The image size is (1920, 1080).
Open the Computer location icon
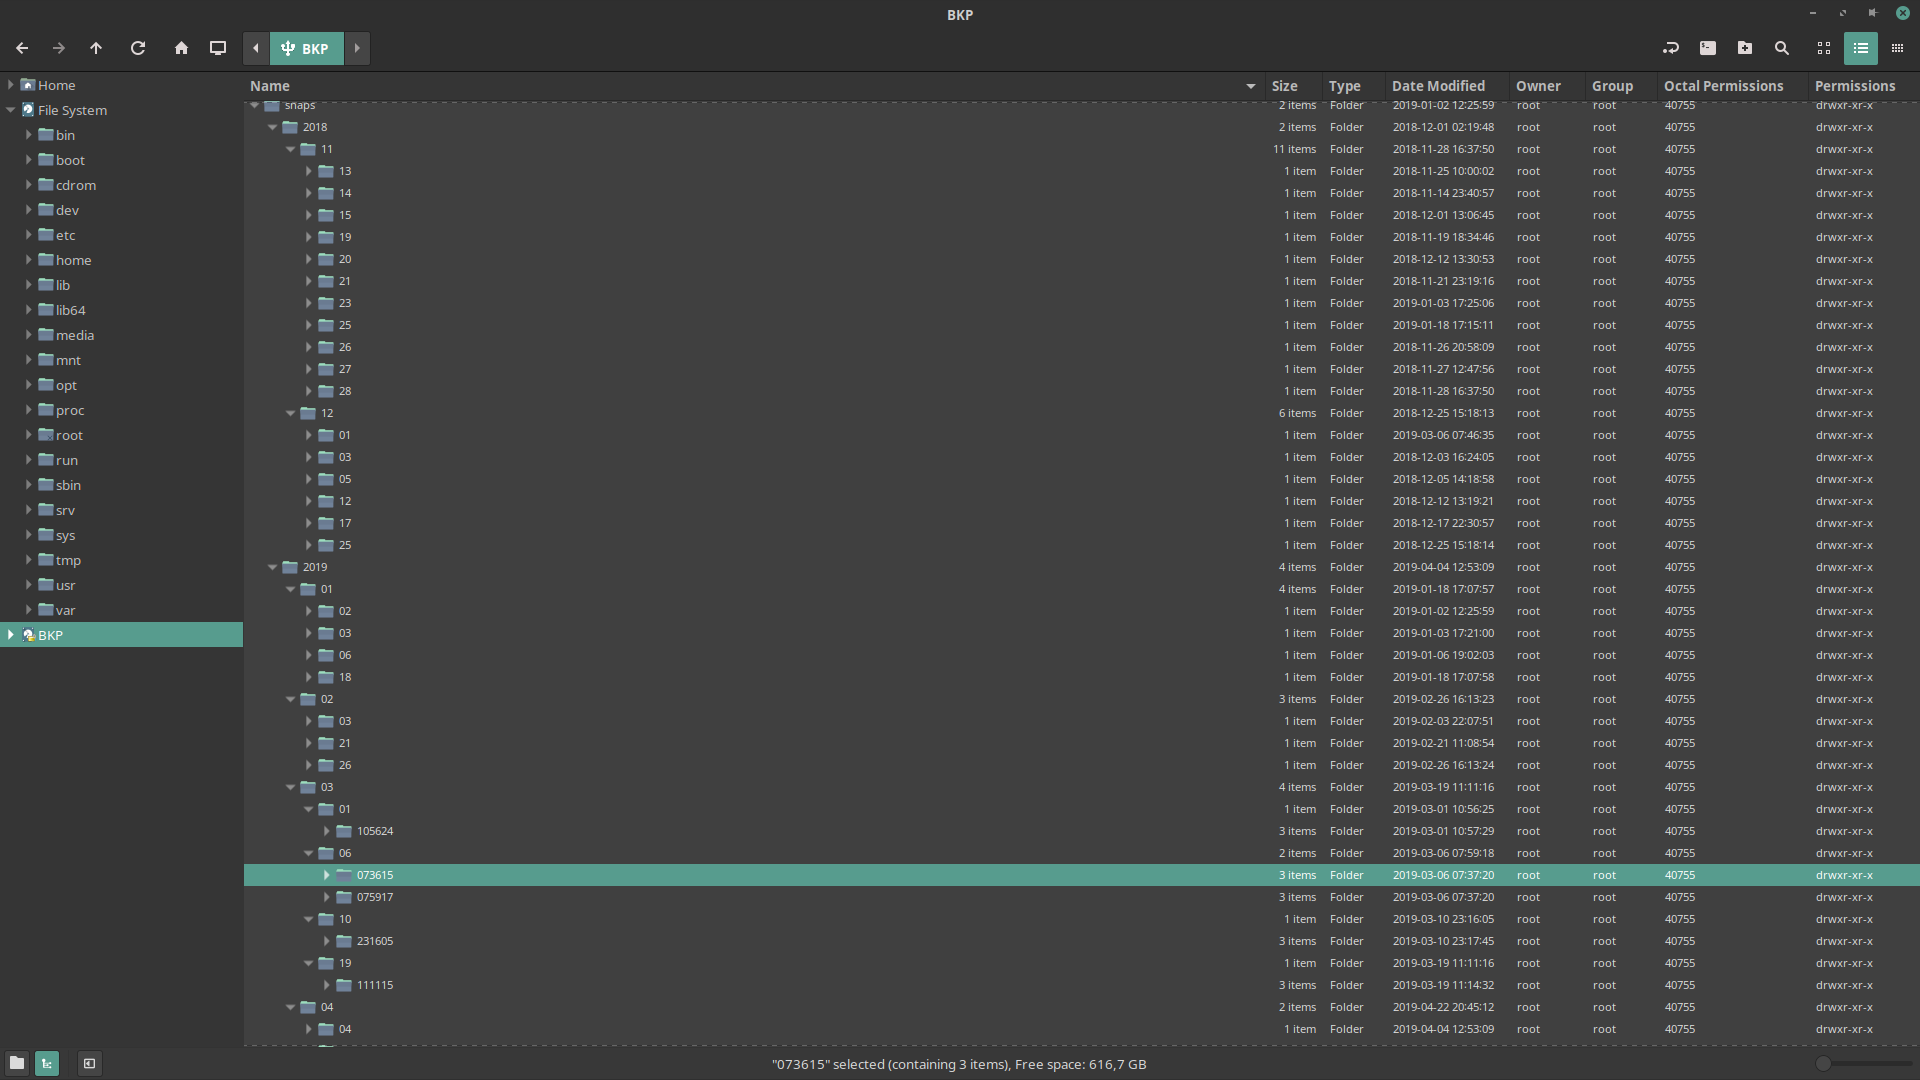click(218, 48)
